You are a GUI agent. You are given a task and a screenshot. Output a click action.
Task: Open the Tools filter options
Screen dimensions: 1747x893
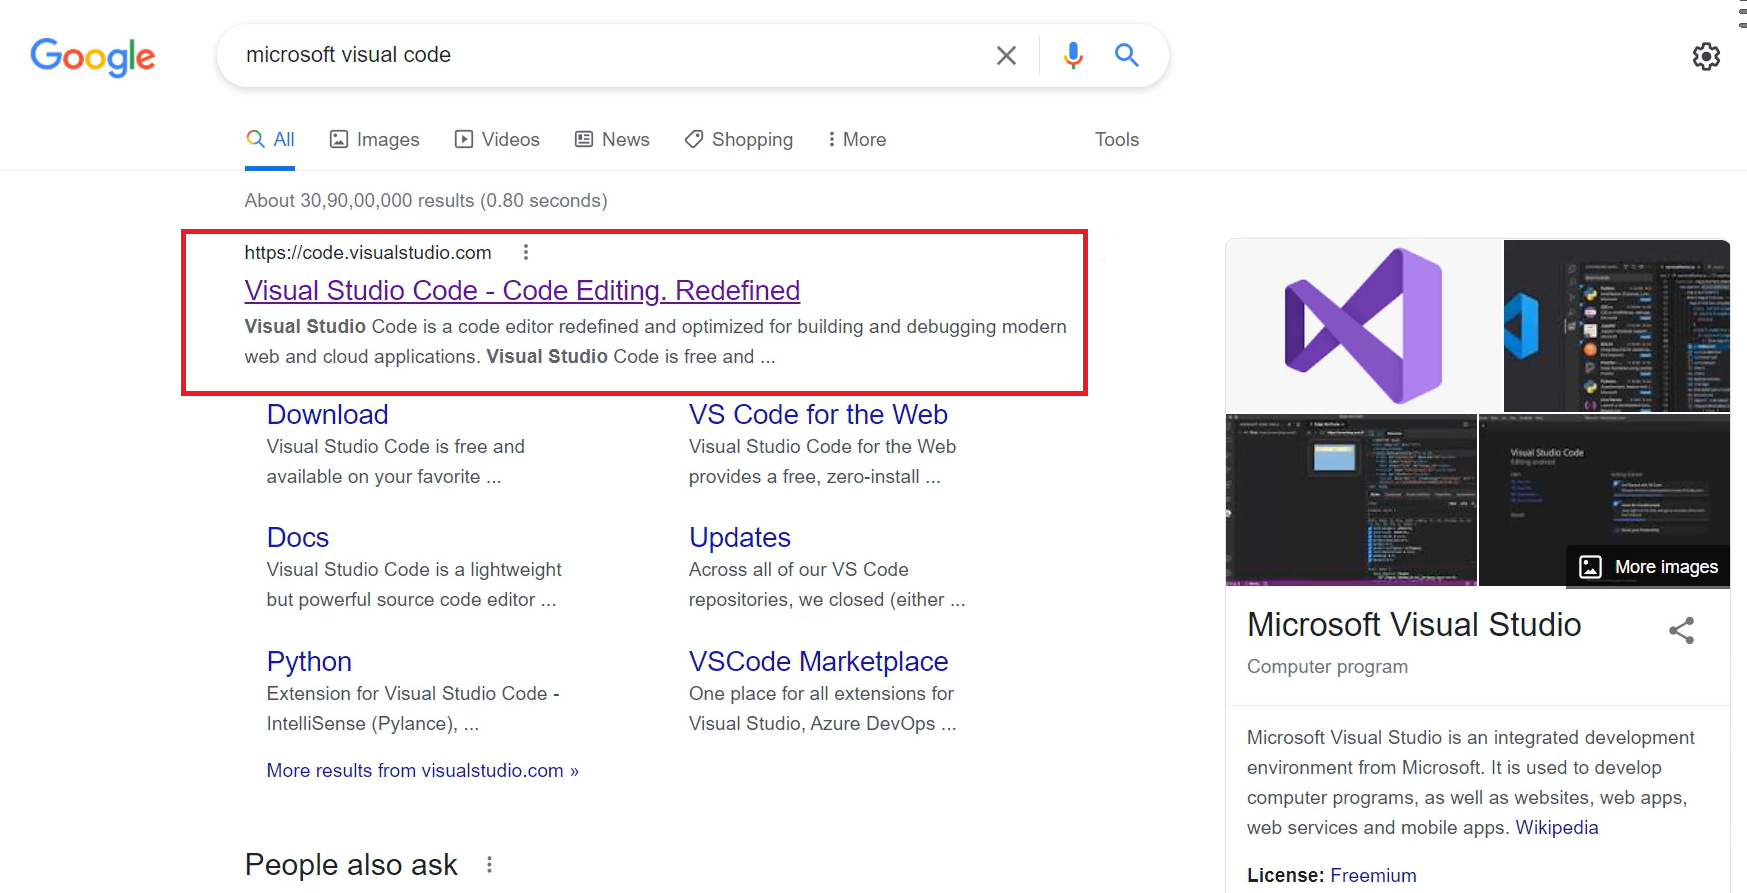[x=1117, y=140]
